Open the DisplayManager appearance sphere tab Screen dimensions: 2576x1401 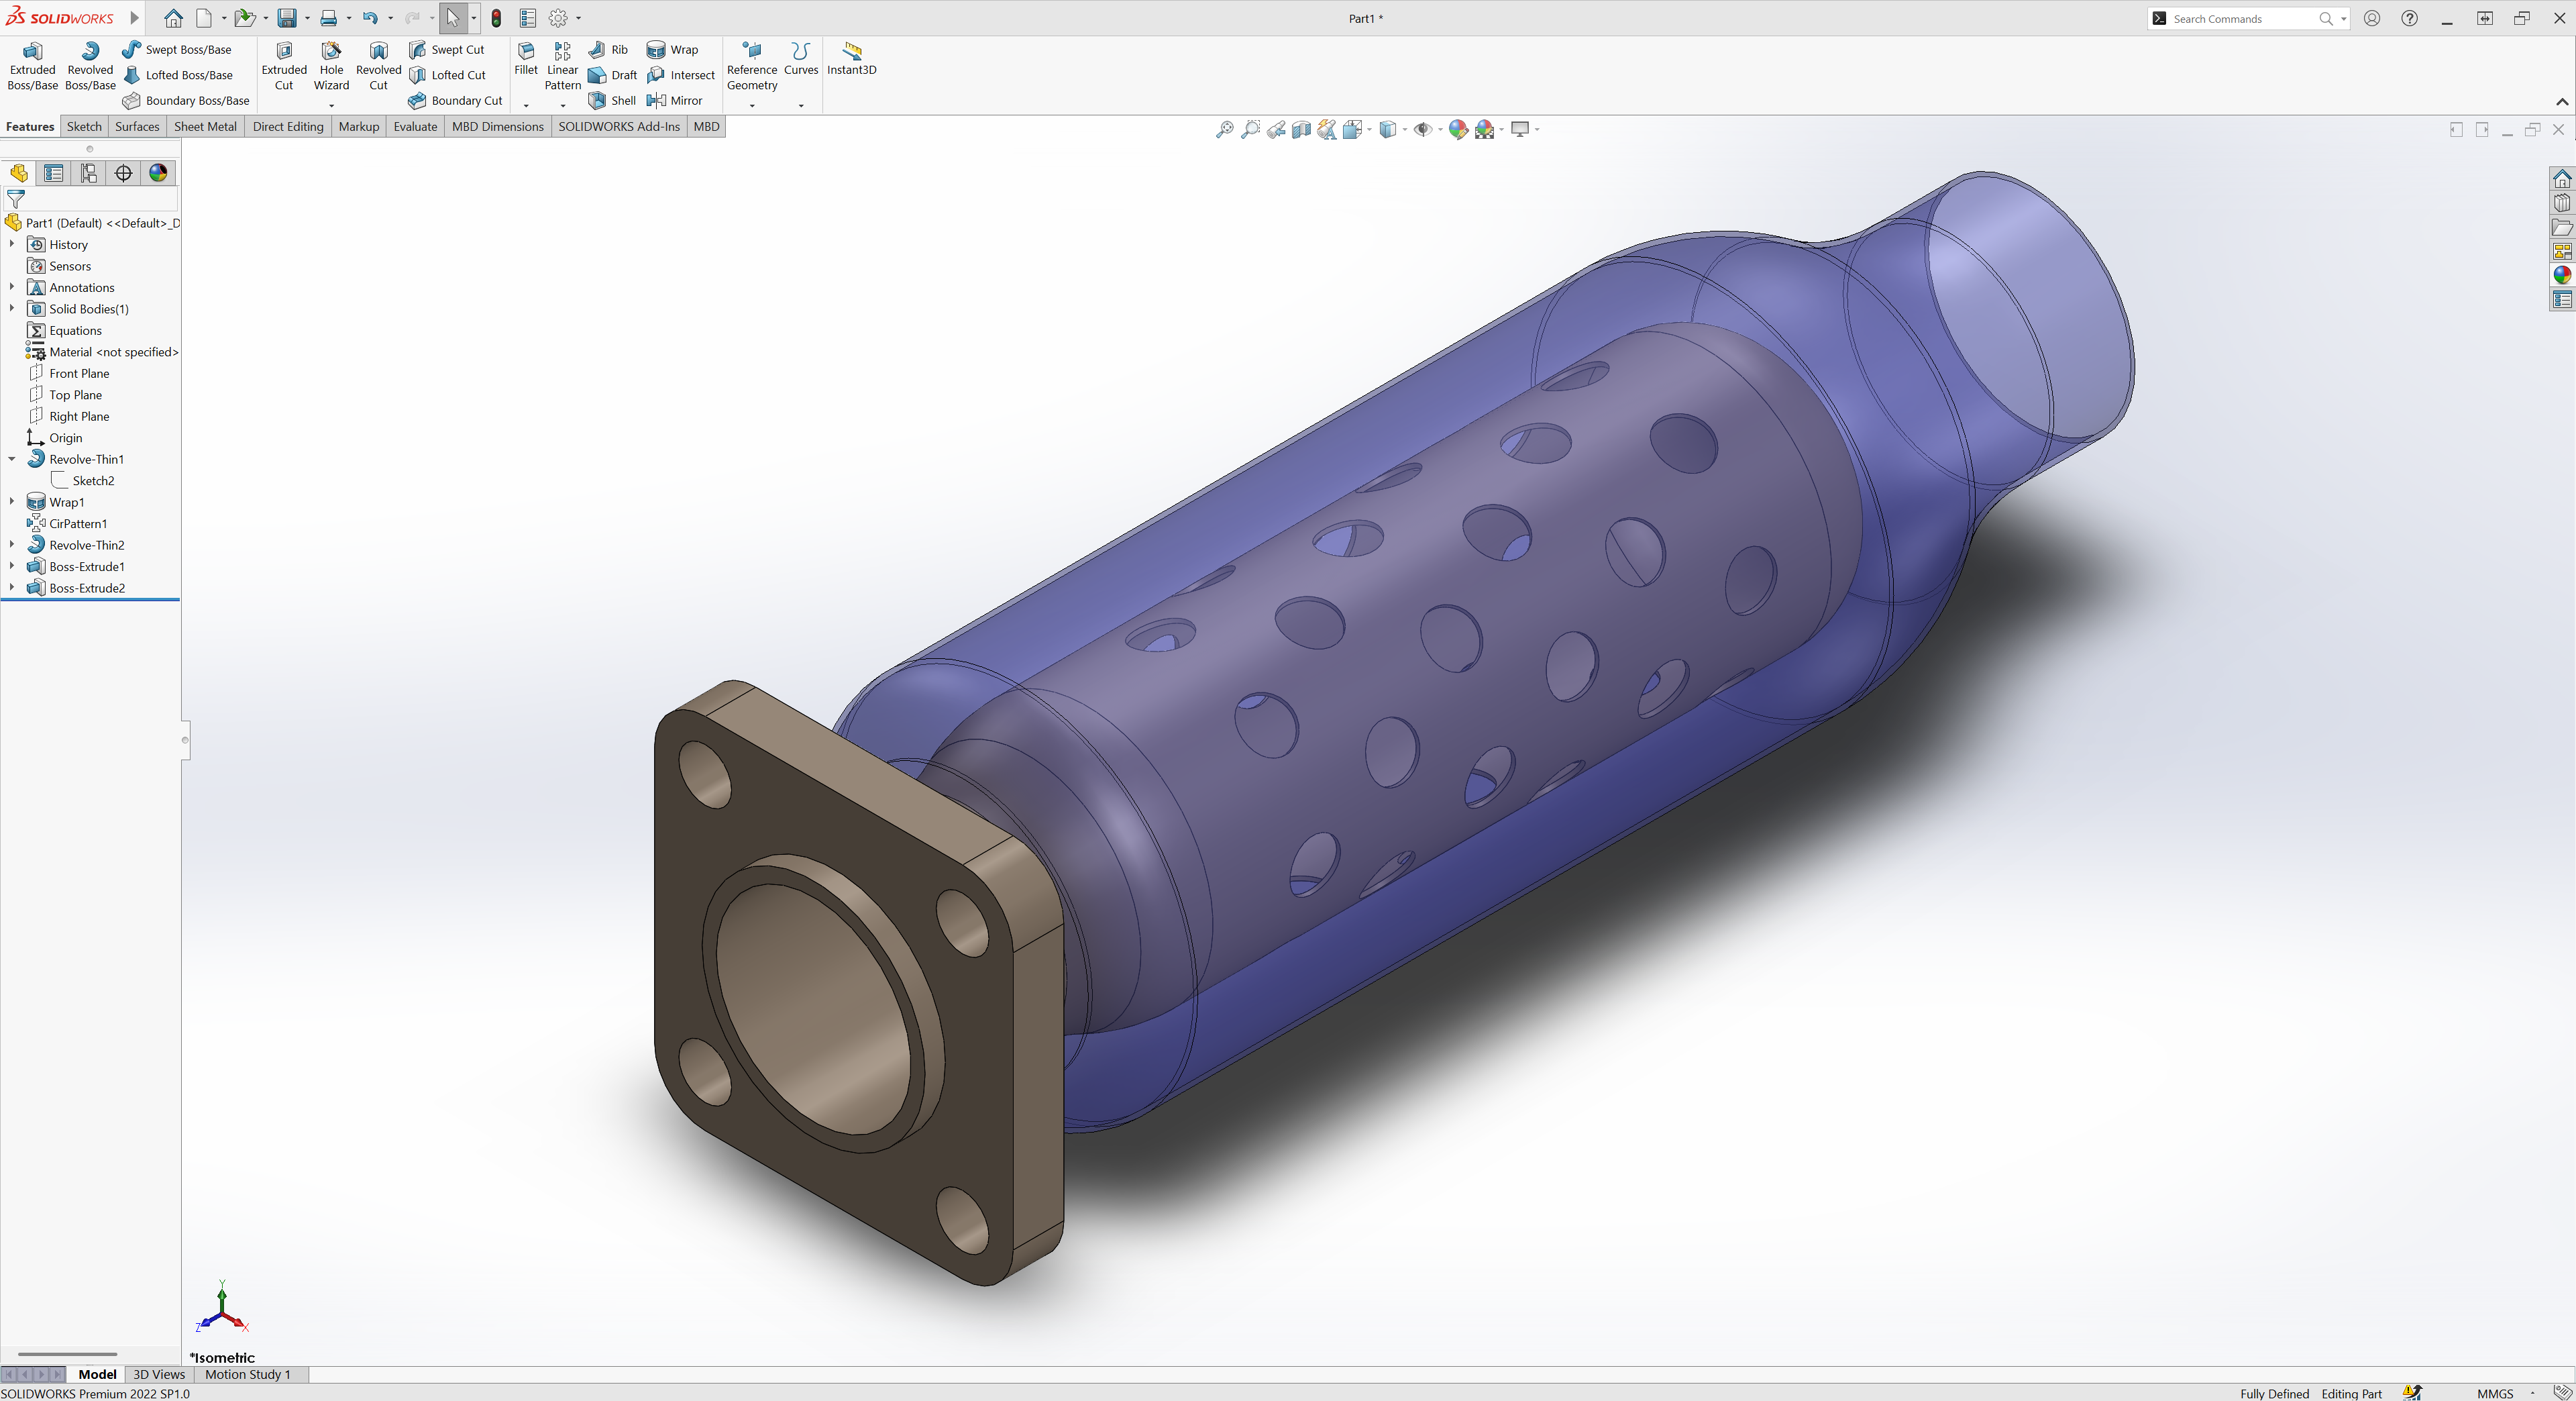coord(158,173)
